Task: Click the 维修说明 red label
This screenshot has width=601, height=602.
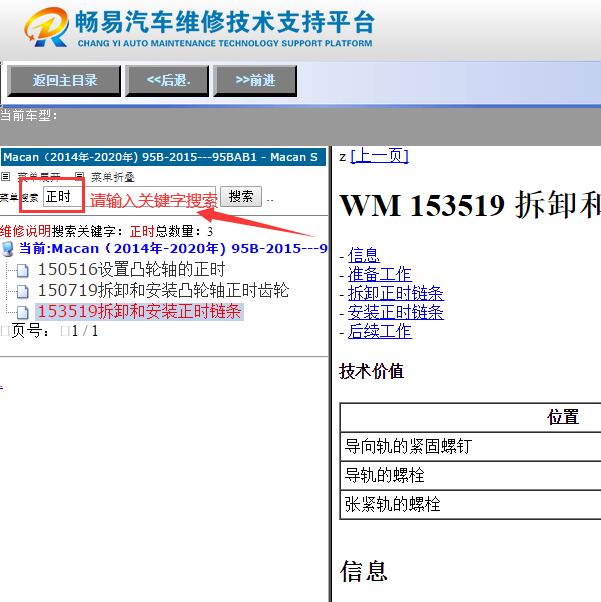Action: [25, 231]
